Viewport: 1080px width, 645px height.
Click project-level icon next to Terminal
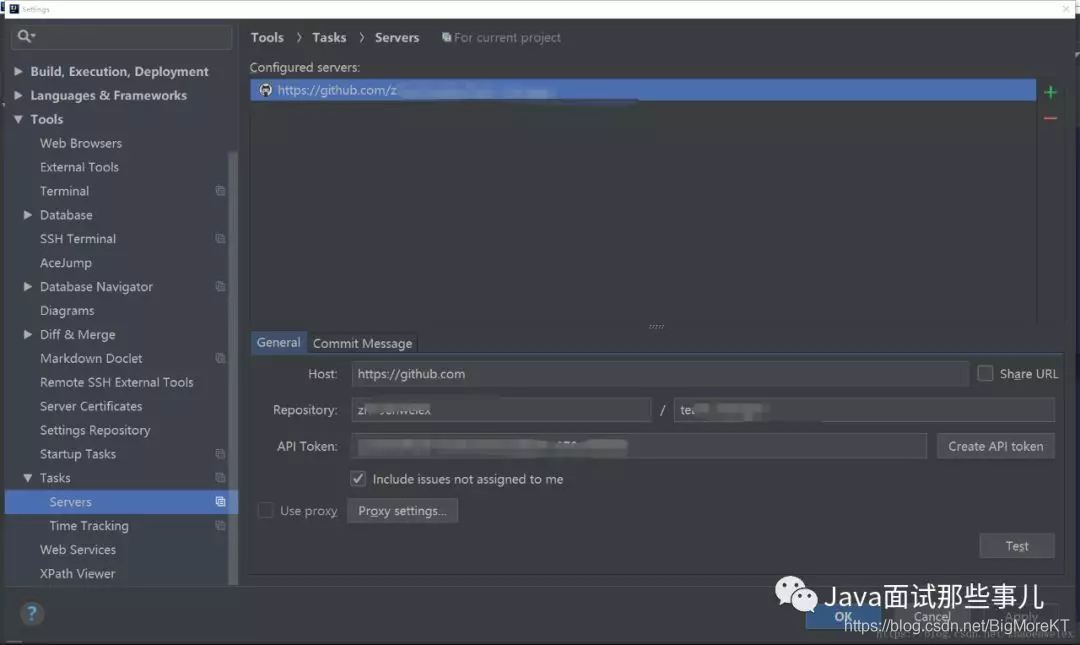coord(220,191)
